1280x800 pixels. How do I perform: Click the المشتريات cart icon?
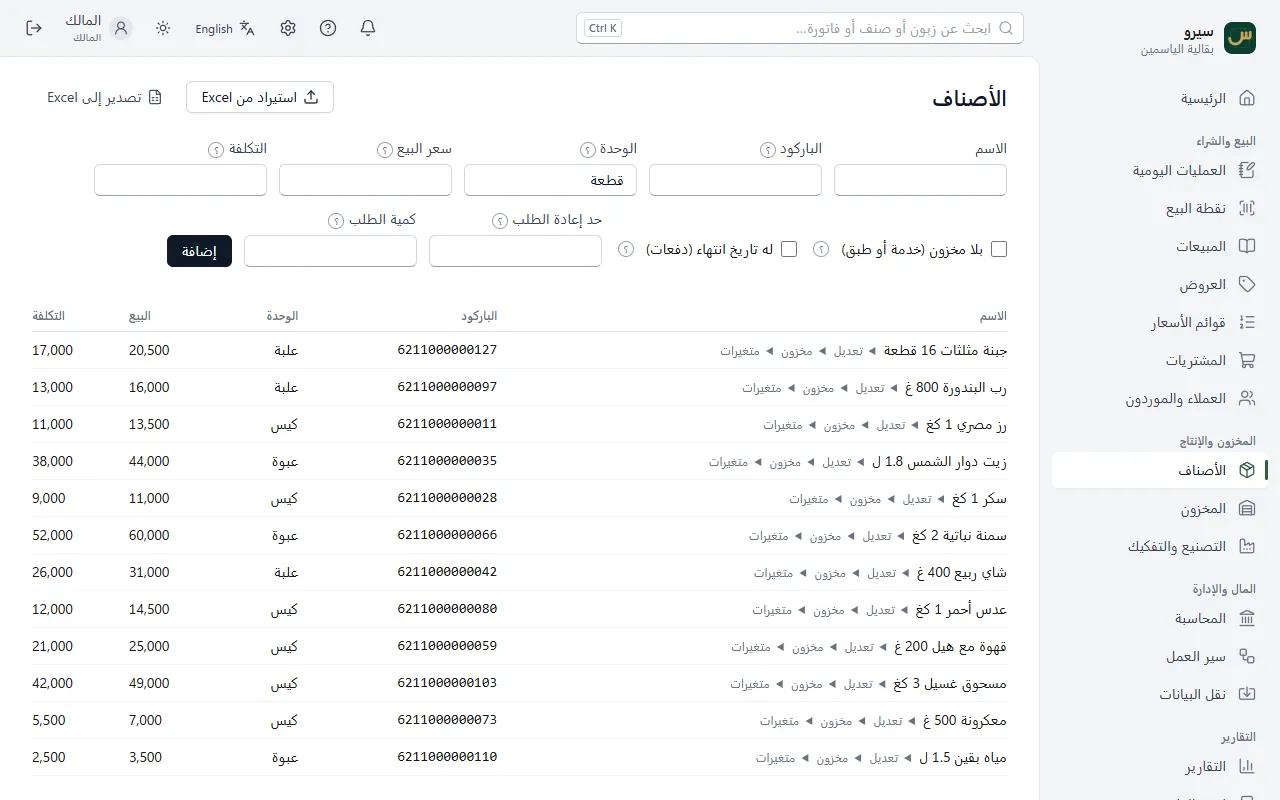(x=1247, y=360)
